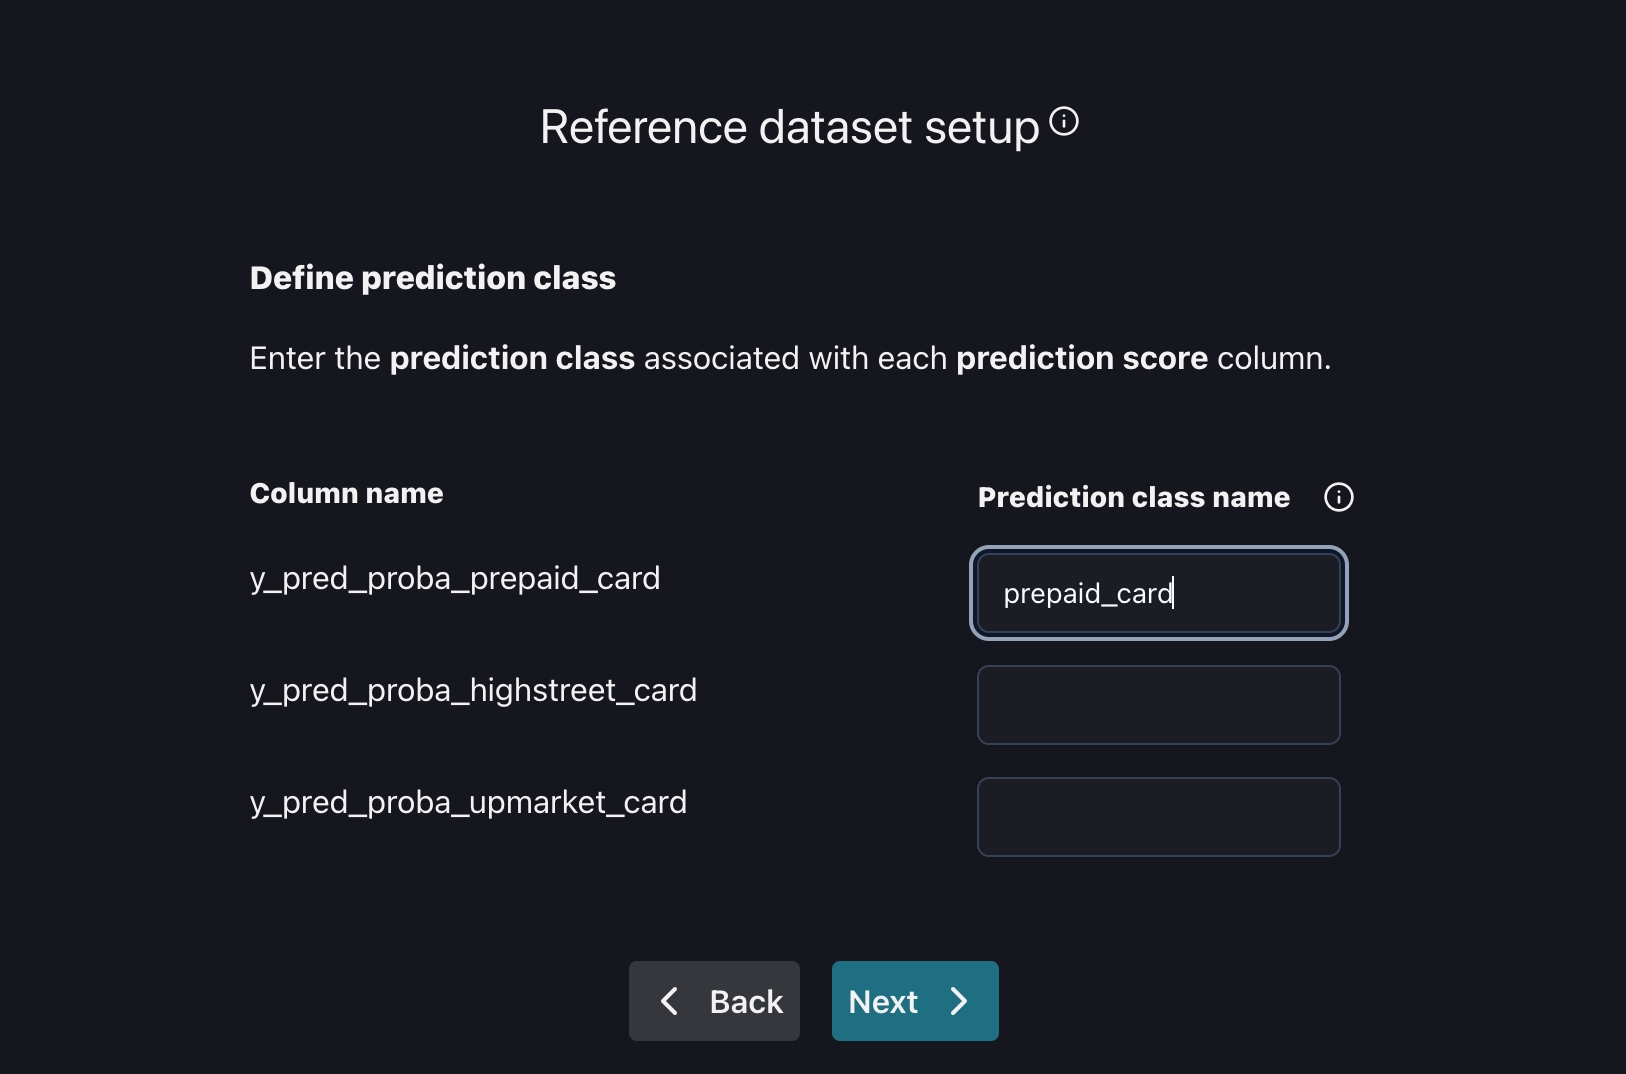This screenshot has height=1074, width=1626.
Task: Focus the field containing prepaid_card
Action: 1158,593
